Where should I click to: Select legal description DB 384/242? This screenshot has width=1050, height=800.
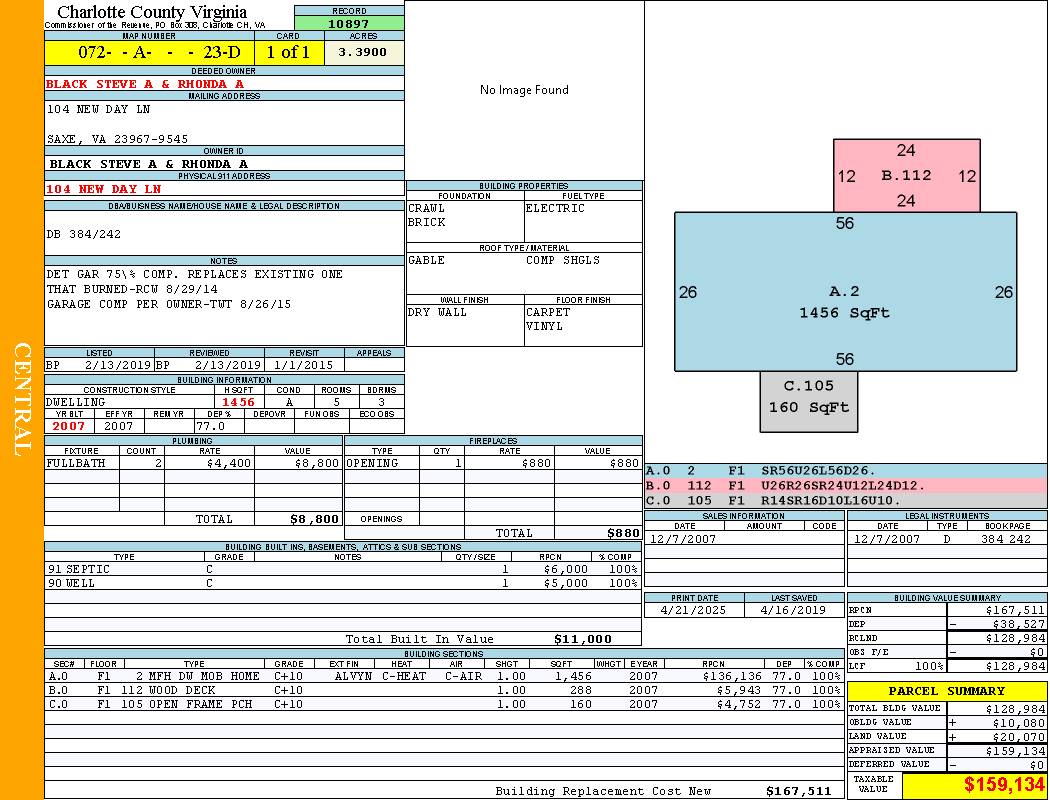point(84,234)
